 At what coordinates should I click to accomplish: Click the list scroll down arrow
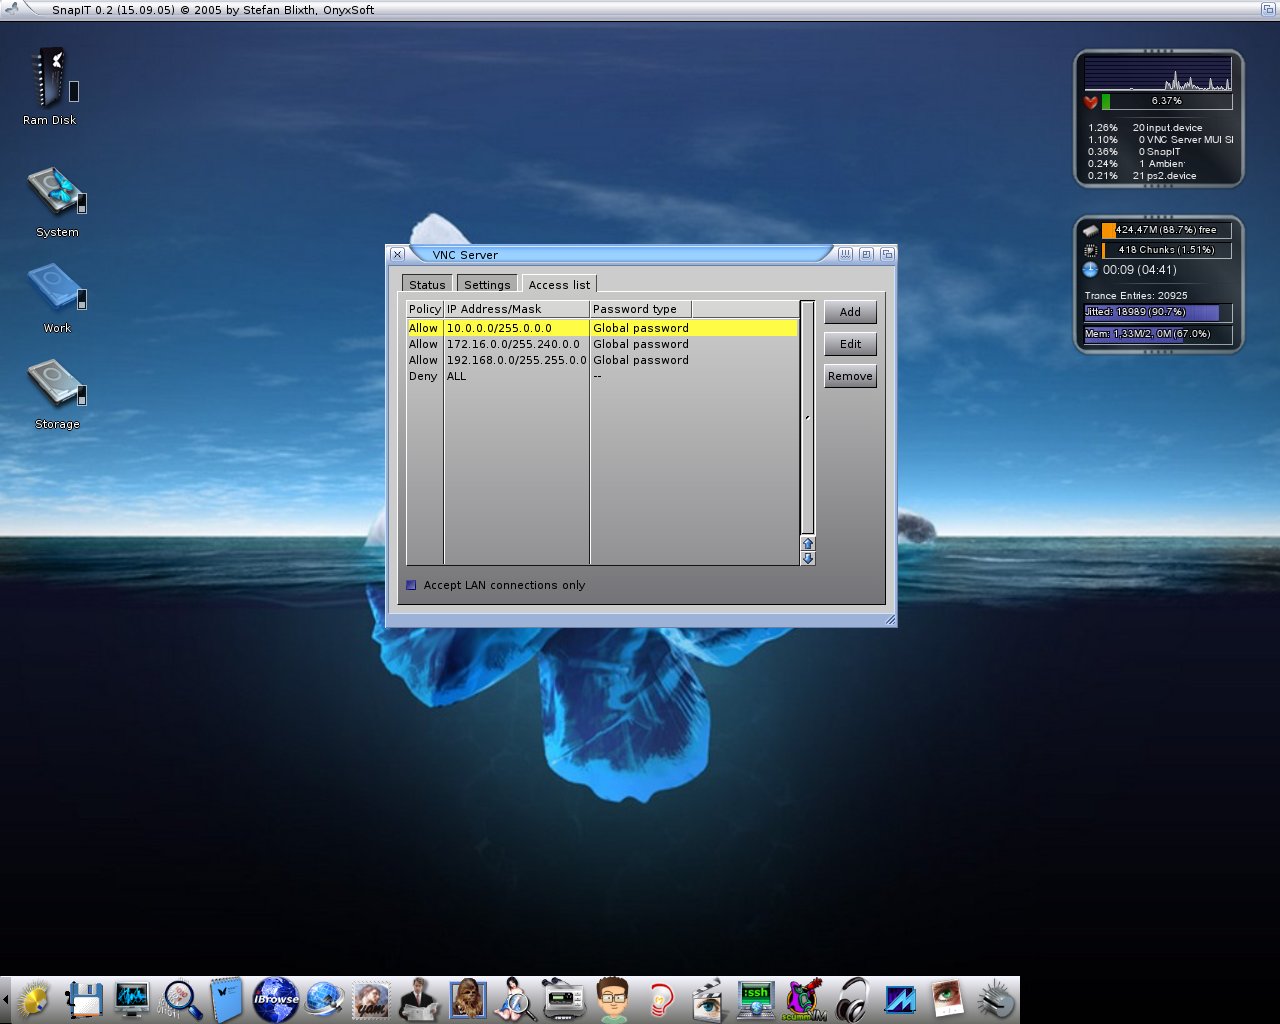(x=808, y=558)
